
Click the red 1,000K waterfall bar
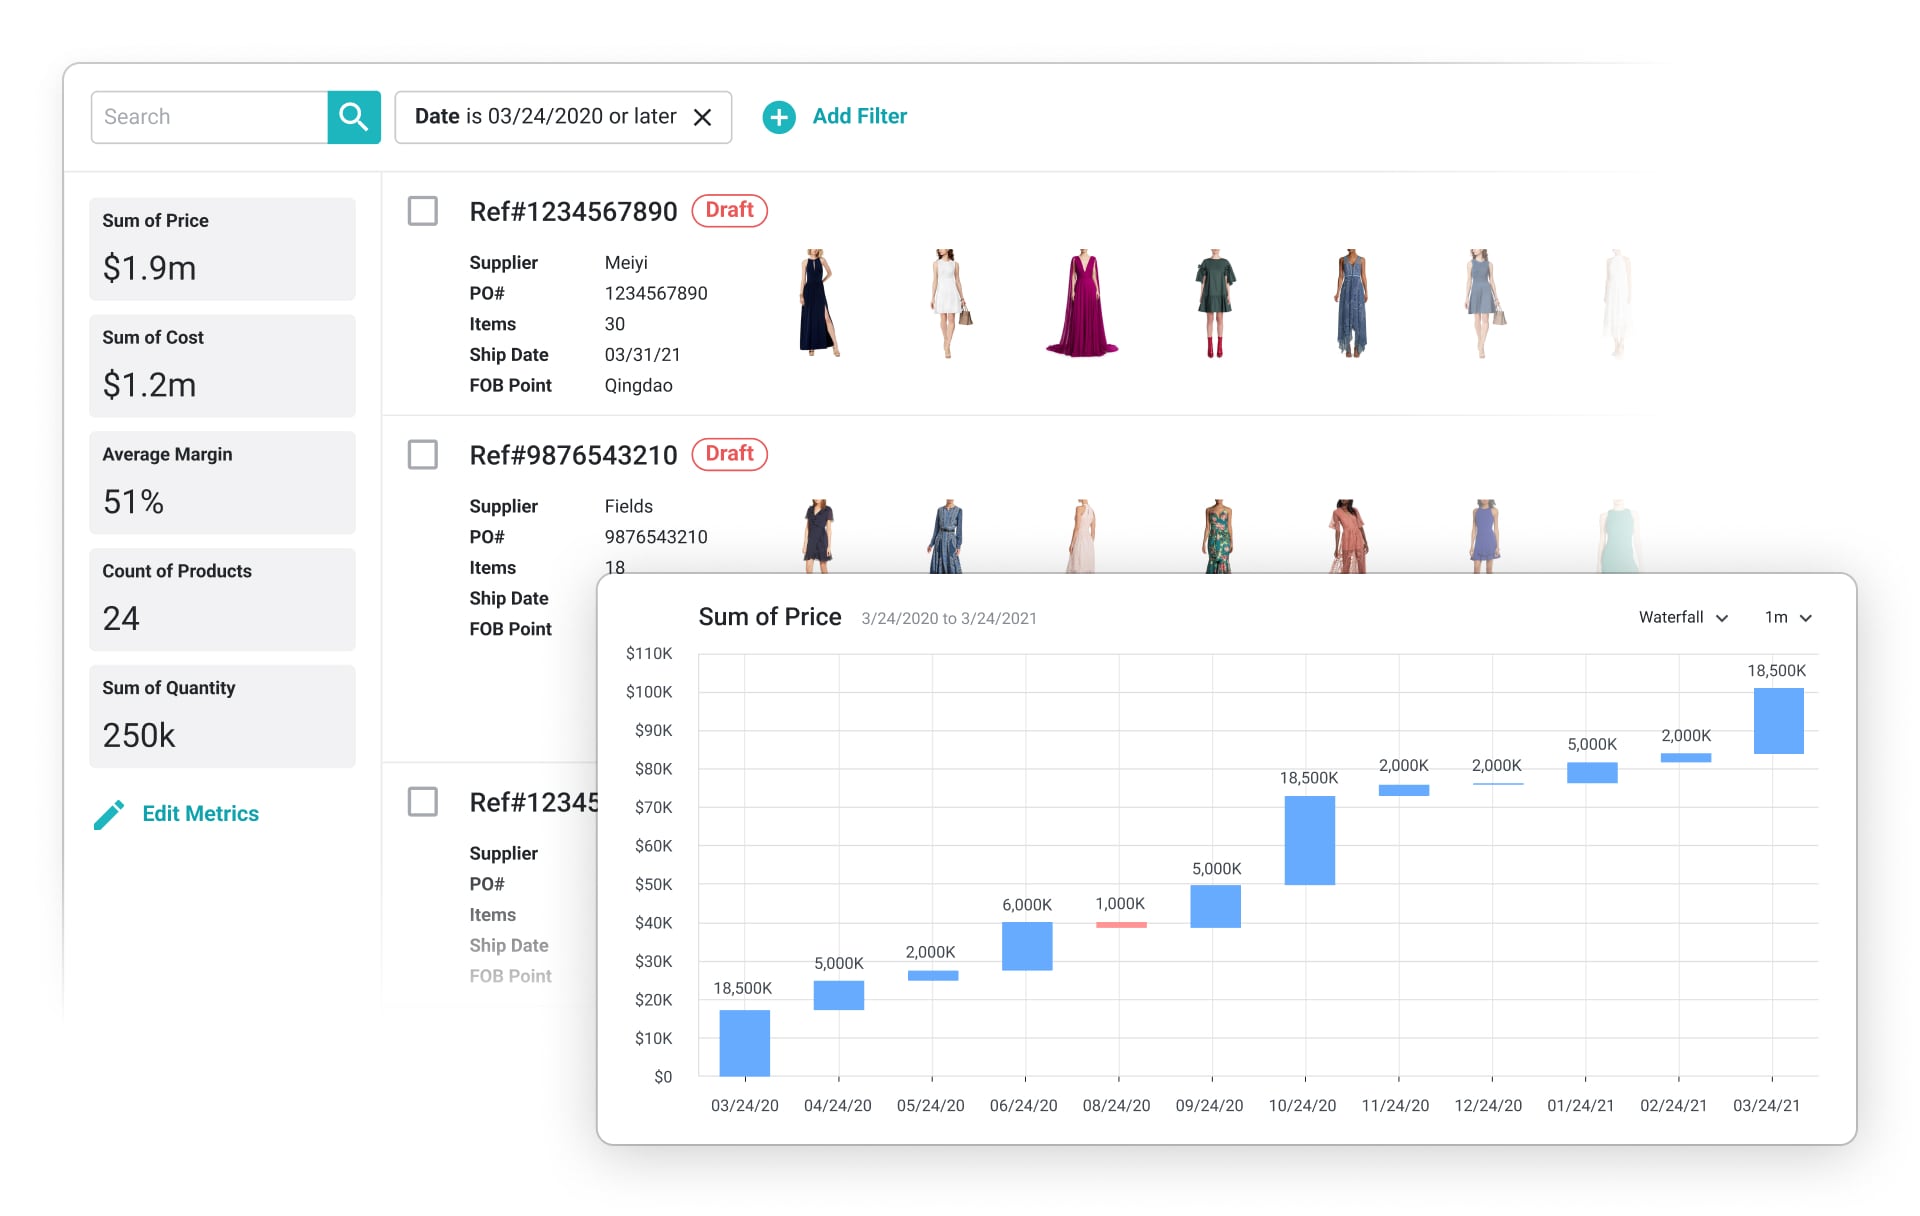1120,924
